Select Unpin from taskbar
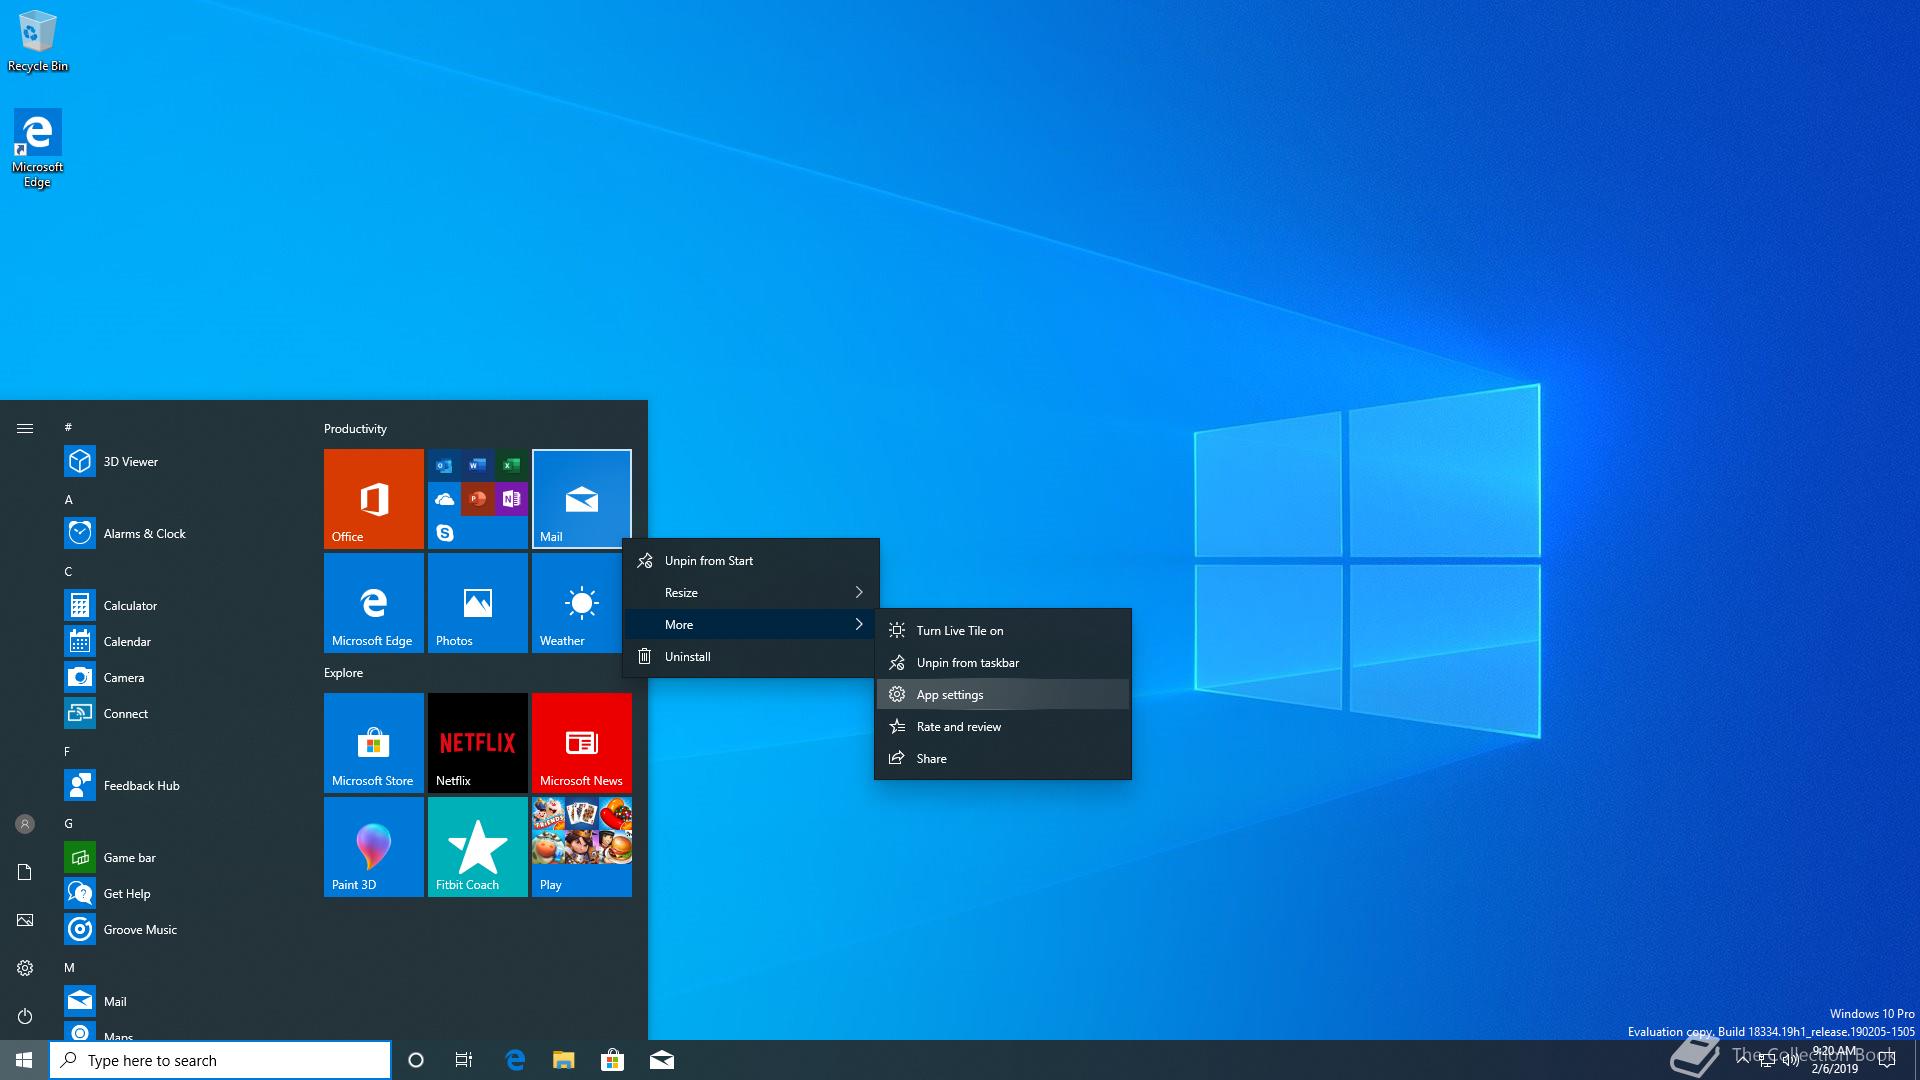Screen dimensions: 1920x1080 coord(1003,663)
